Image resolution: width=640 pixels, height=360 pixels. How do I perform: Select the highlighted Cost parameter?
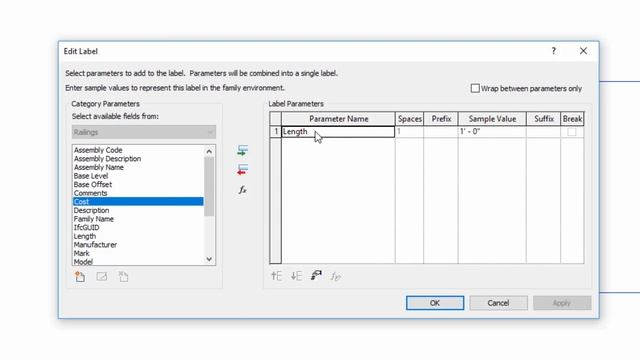[138, 202]
